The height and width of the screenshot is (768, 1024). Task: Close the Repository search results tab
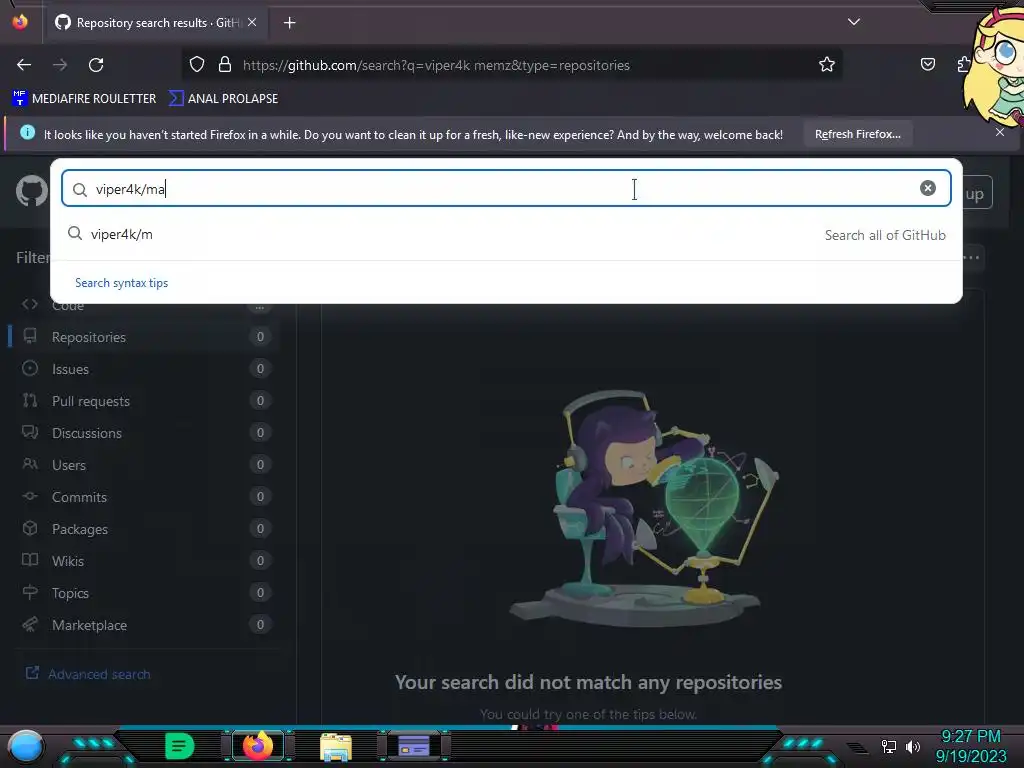pyautogui.click(x=252, y=22)
